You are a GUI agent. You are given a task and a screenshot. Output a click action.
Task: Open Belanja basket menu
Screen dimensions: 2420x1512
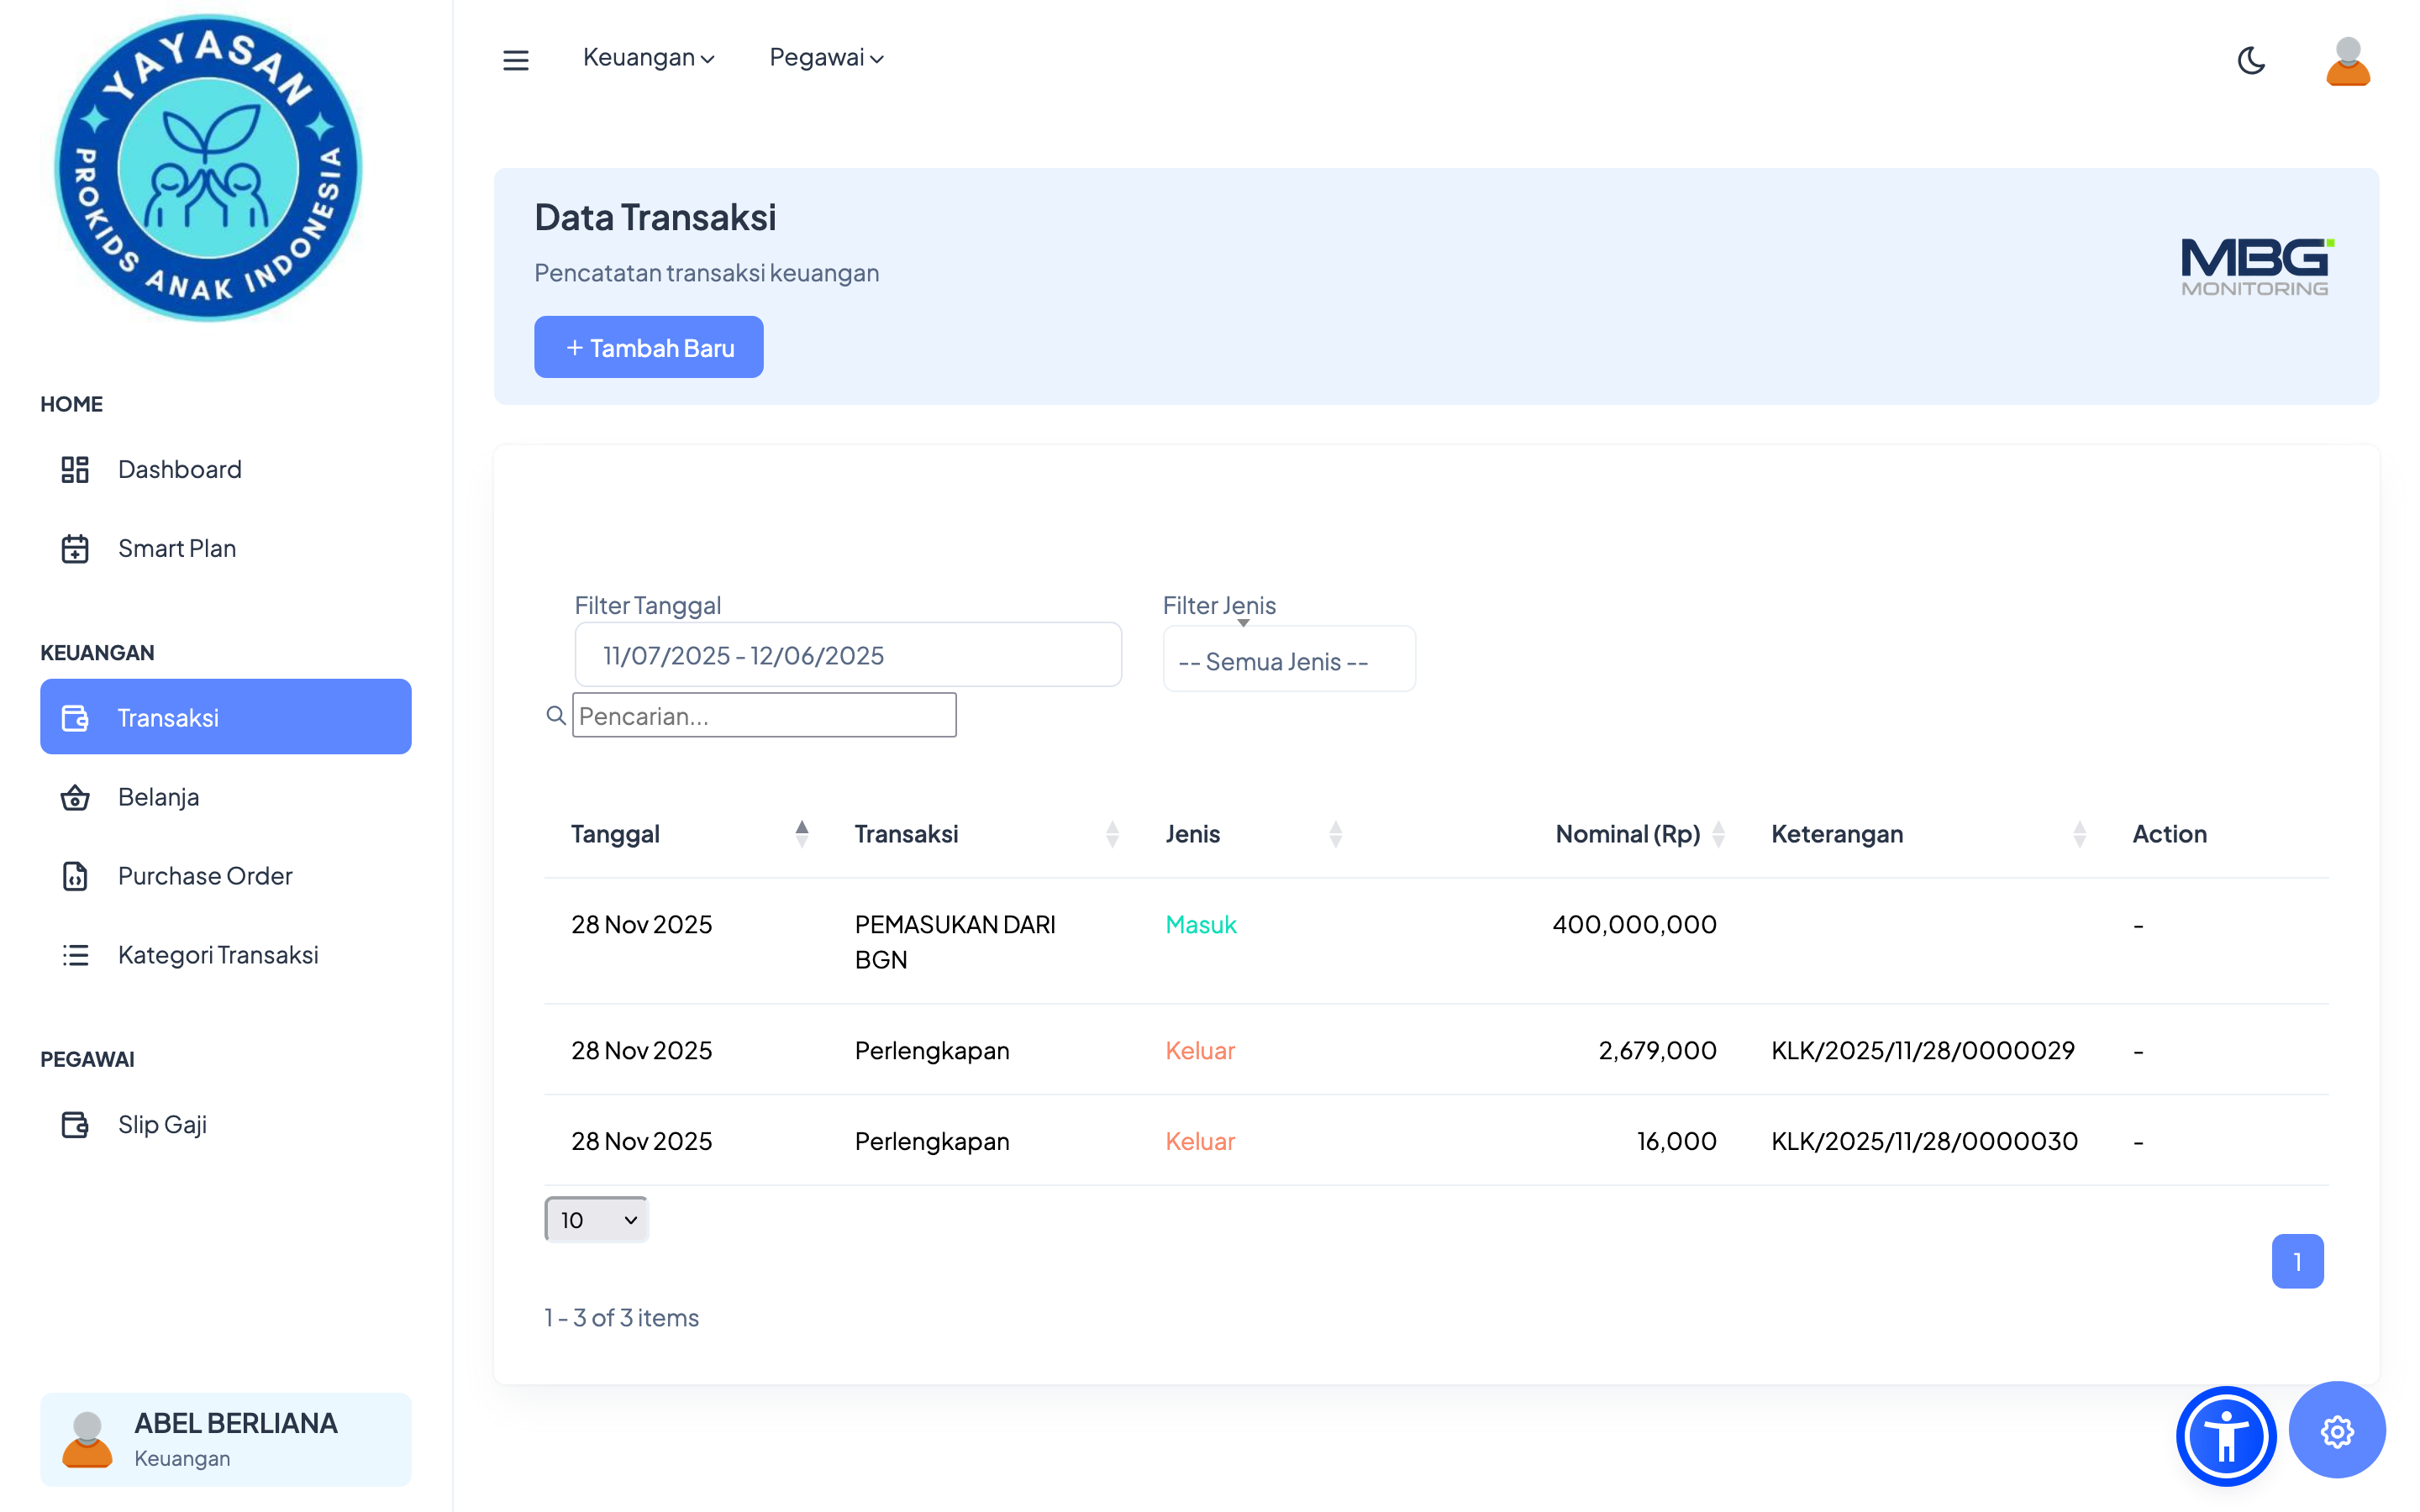[158, 797]
